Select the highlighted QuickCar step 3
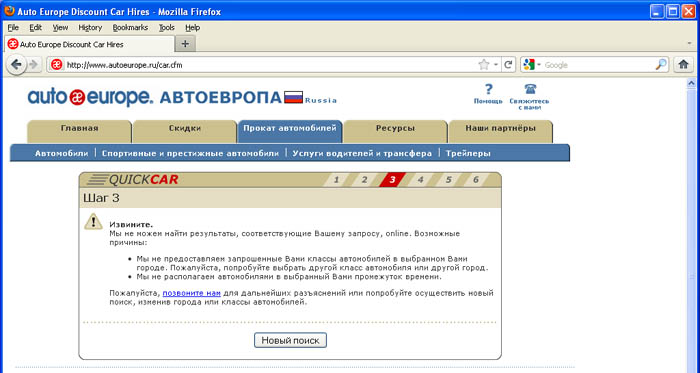Screen dimensions: 700x373 (x=392, y=180)
